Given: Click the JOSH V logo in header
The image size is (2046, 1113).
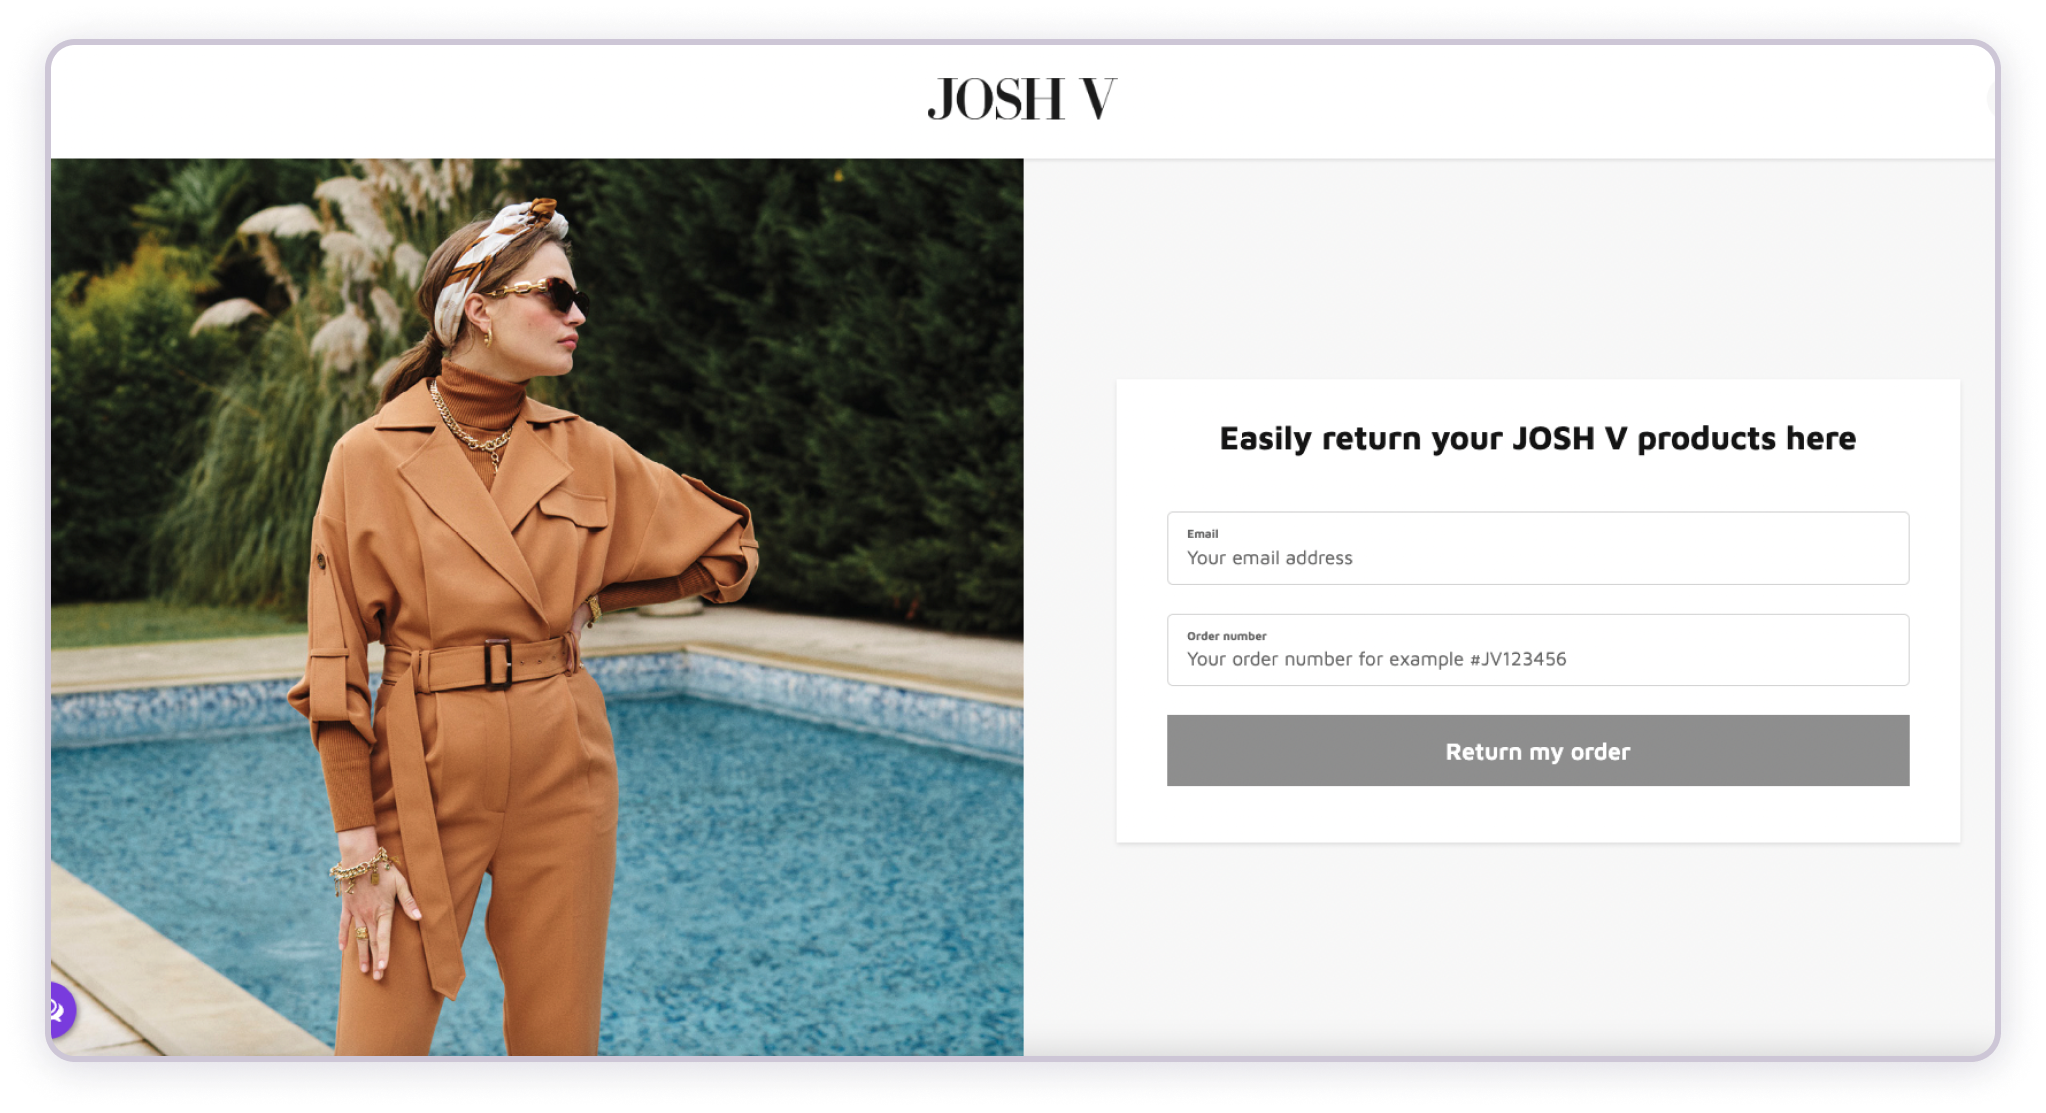Looking at the screenshot, I should click(1021, 99).
